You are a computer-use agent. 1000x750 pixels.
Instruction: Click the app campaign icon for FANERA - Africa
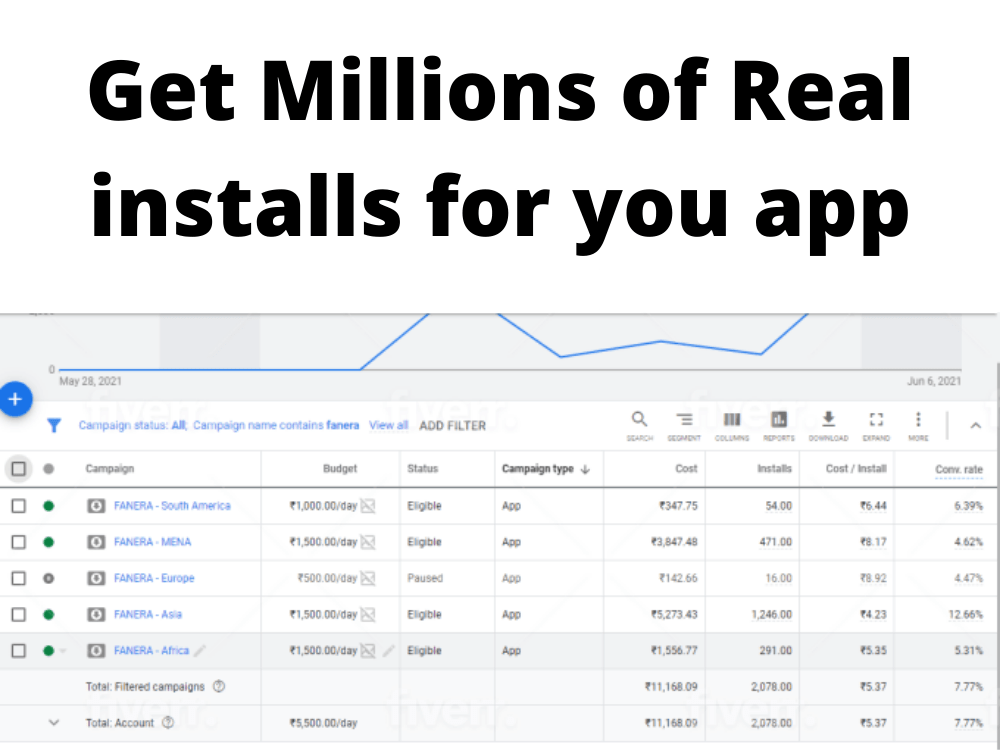(x=96, y=651)
